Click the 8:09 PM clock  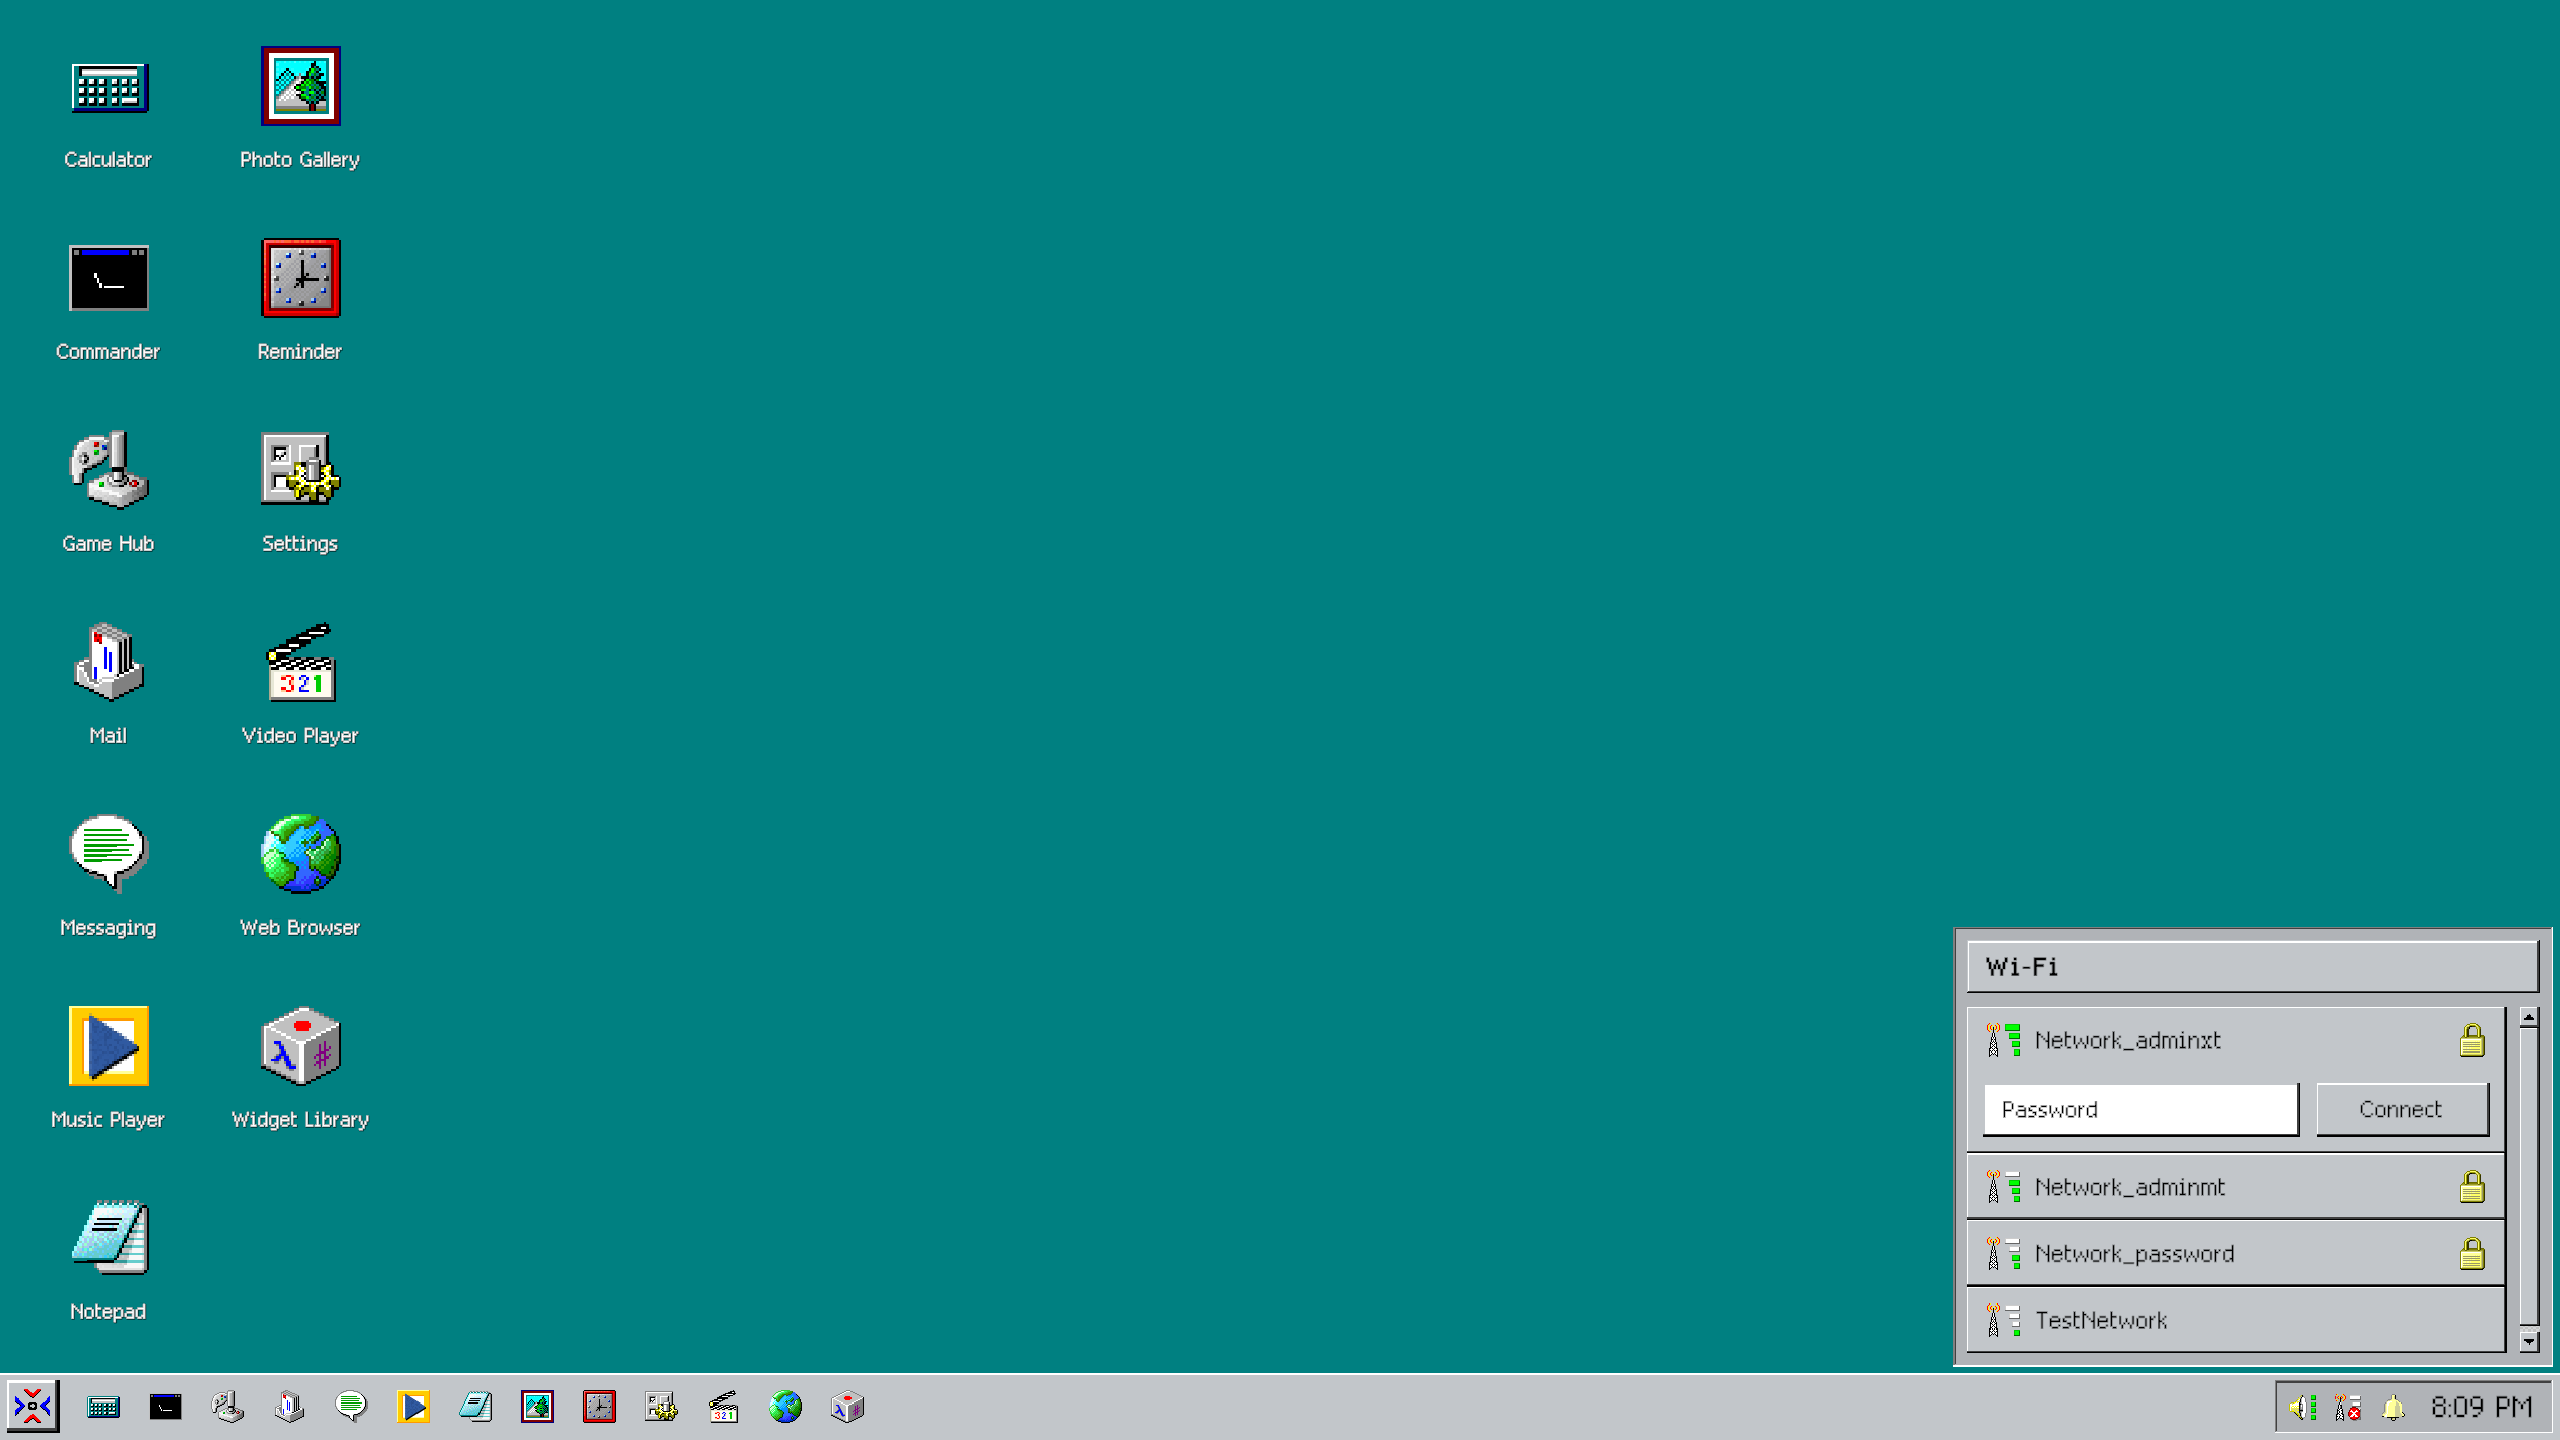pos(2481,1407)
